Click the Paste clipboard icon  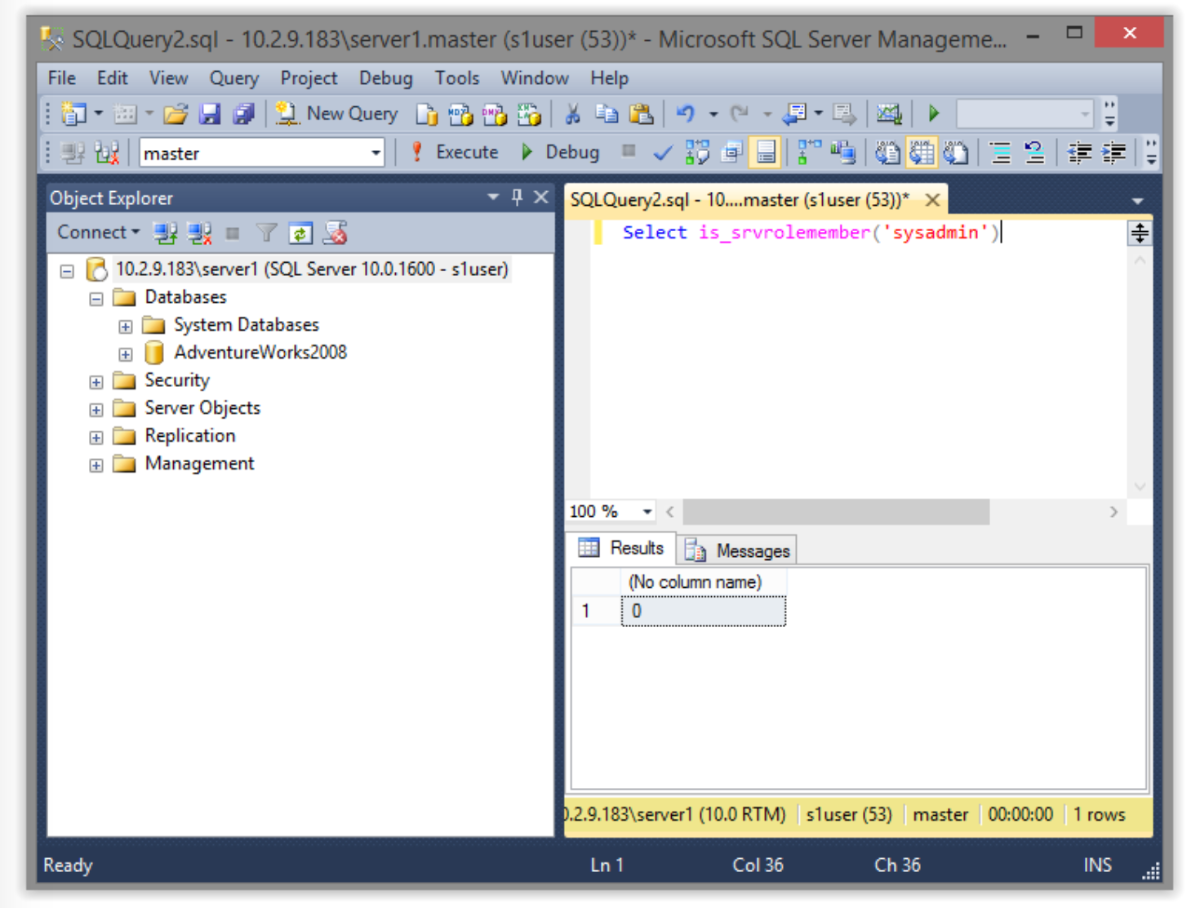click(641, 114)
